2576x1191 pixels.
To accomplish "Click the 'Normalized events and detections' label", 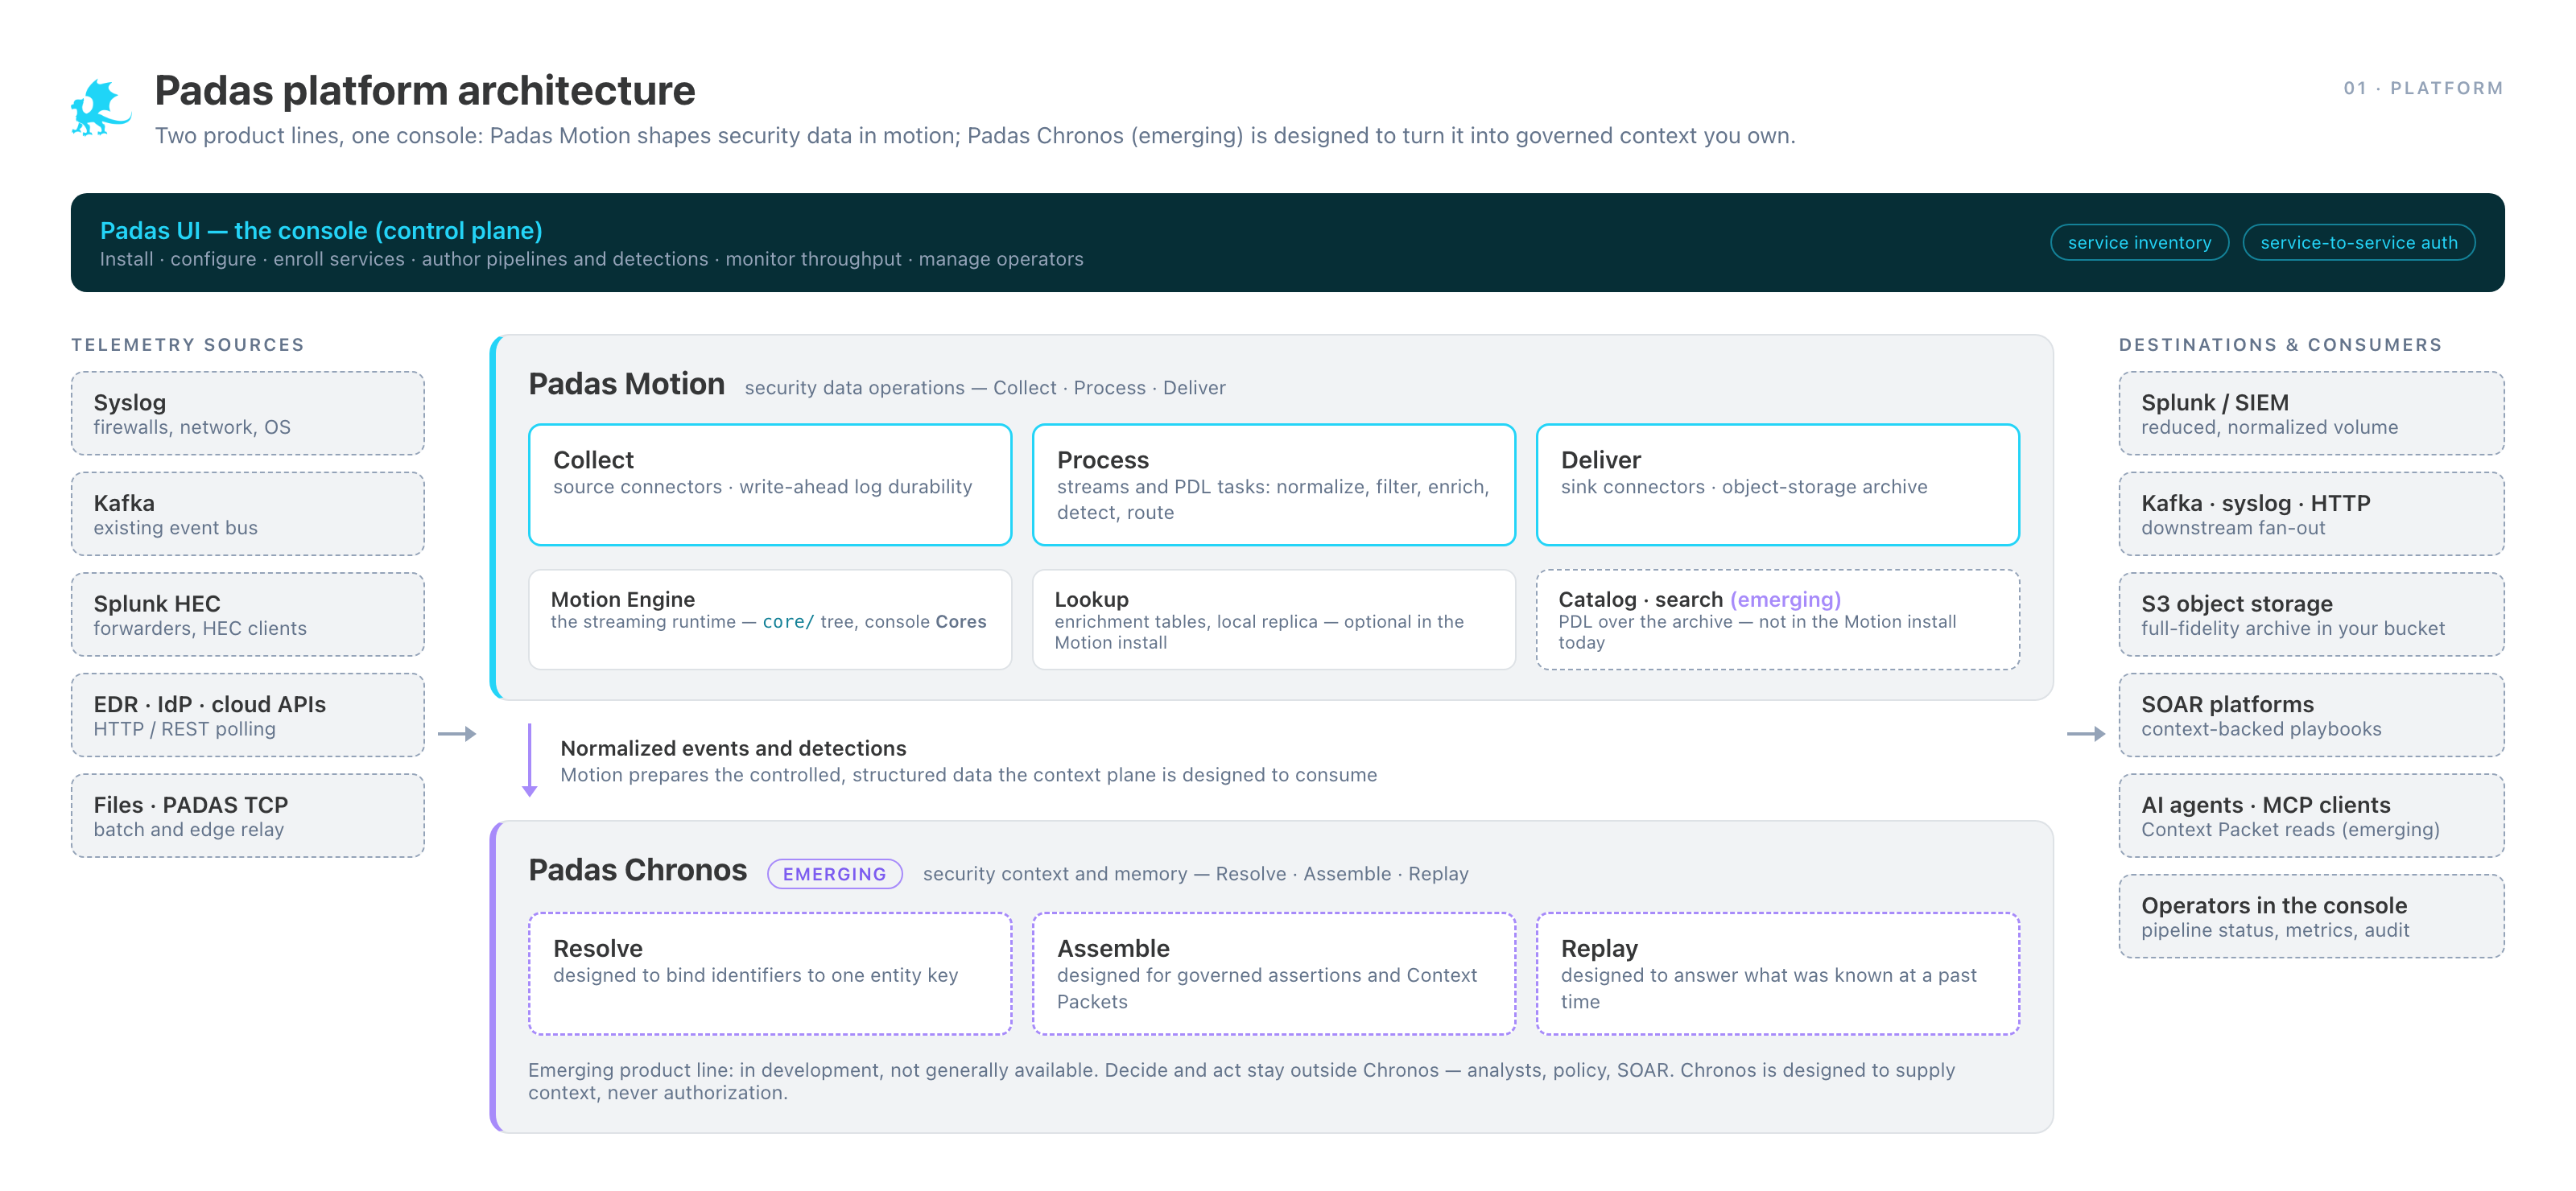I will 733,748.
